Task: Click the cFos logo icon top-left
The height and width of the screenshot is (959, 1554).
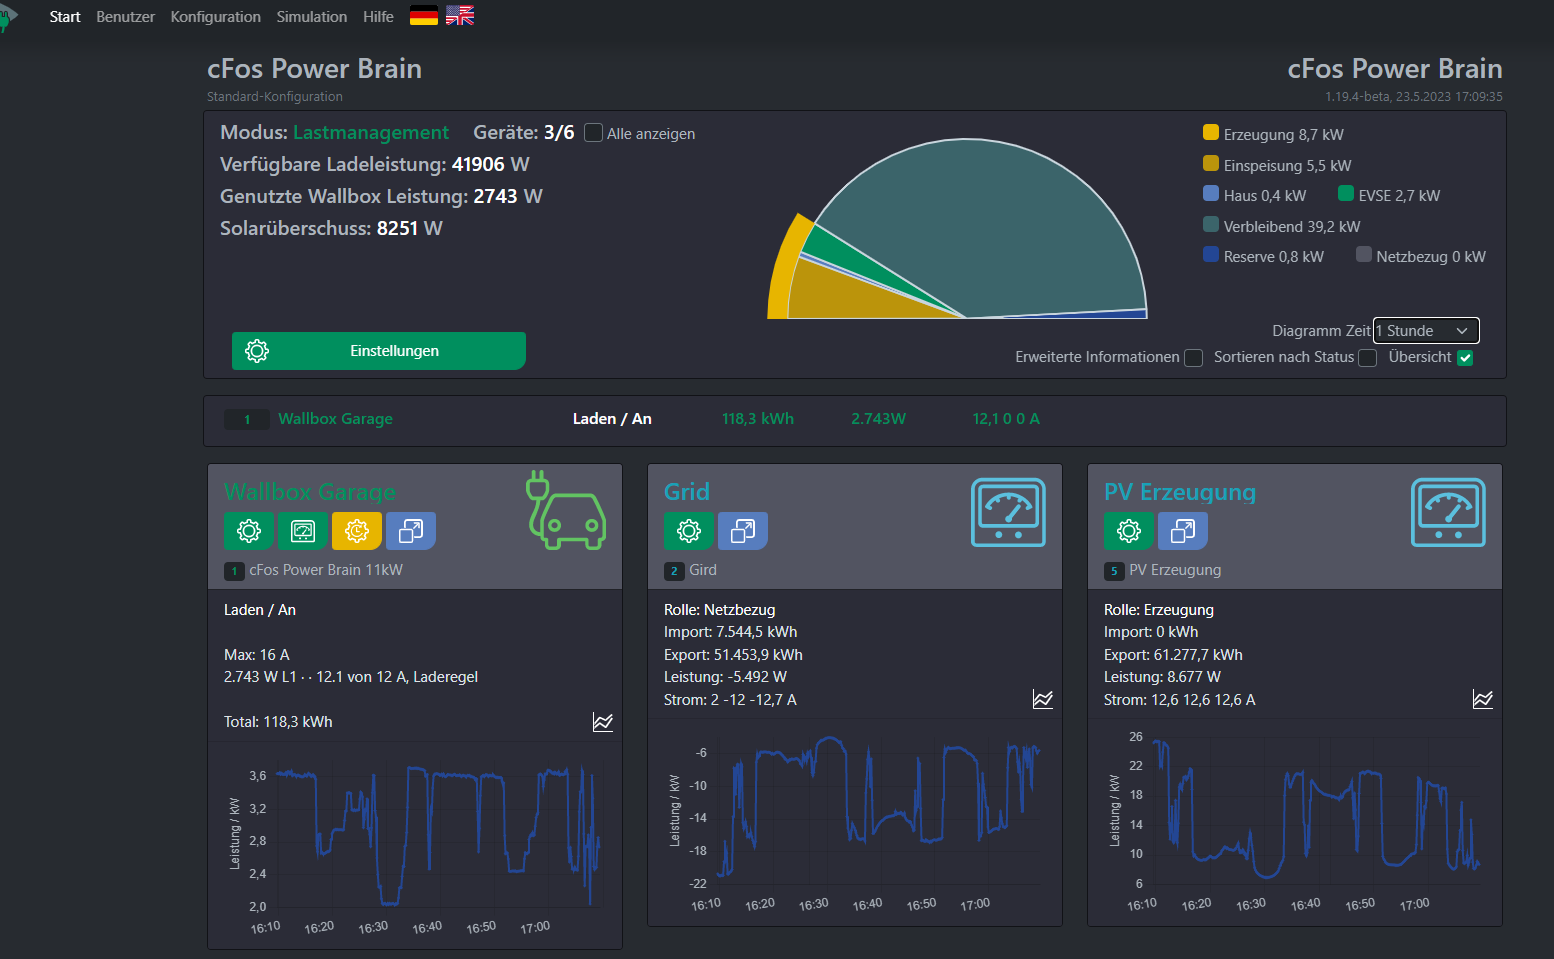Action: click(x=8, y=17)
